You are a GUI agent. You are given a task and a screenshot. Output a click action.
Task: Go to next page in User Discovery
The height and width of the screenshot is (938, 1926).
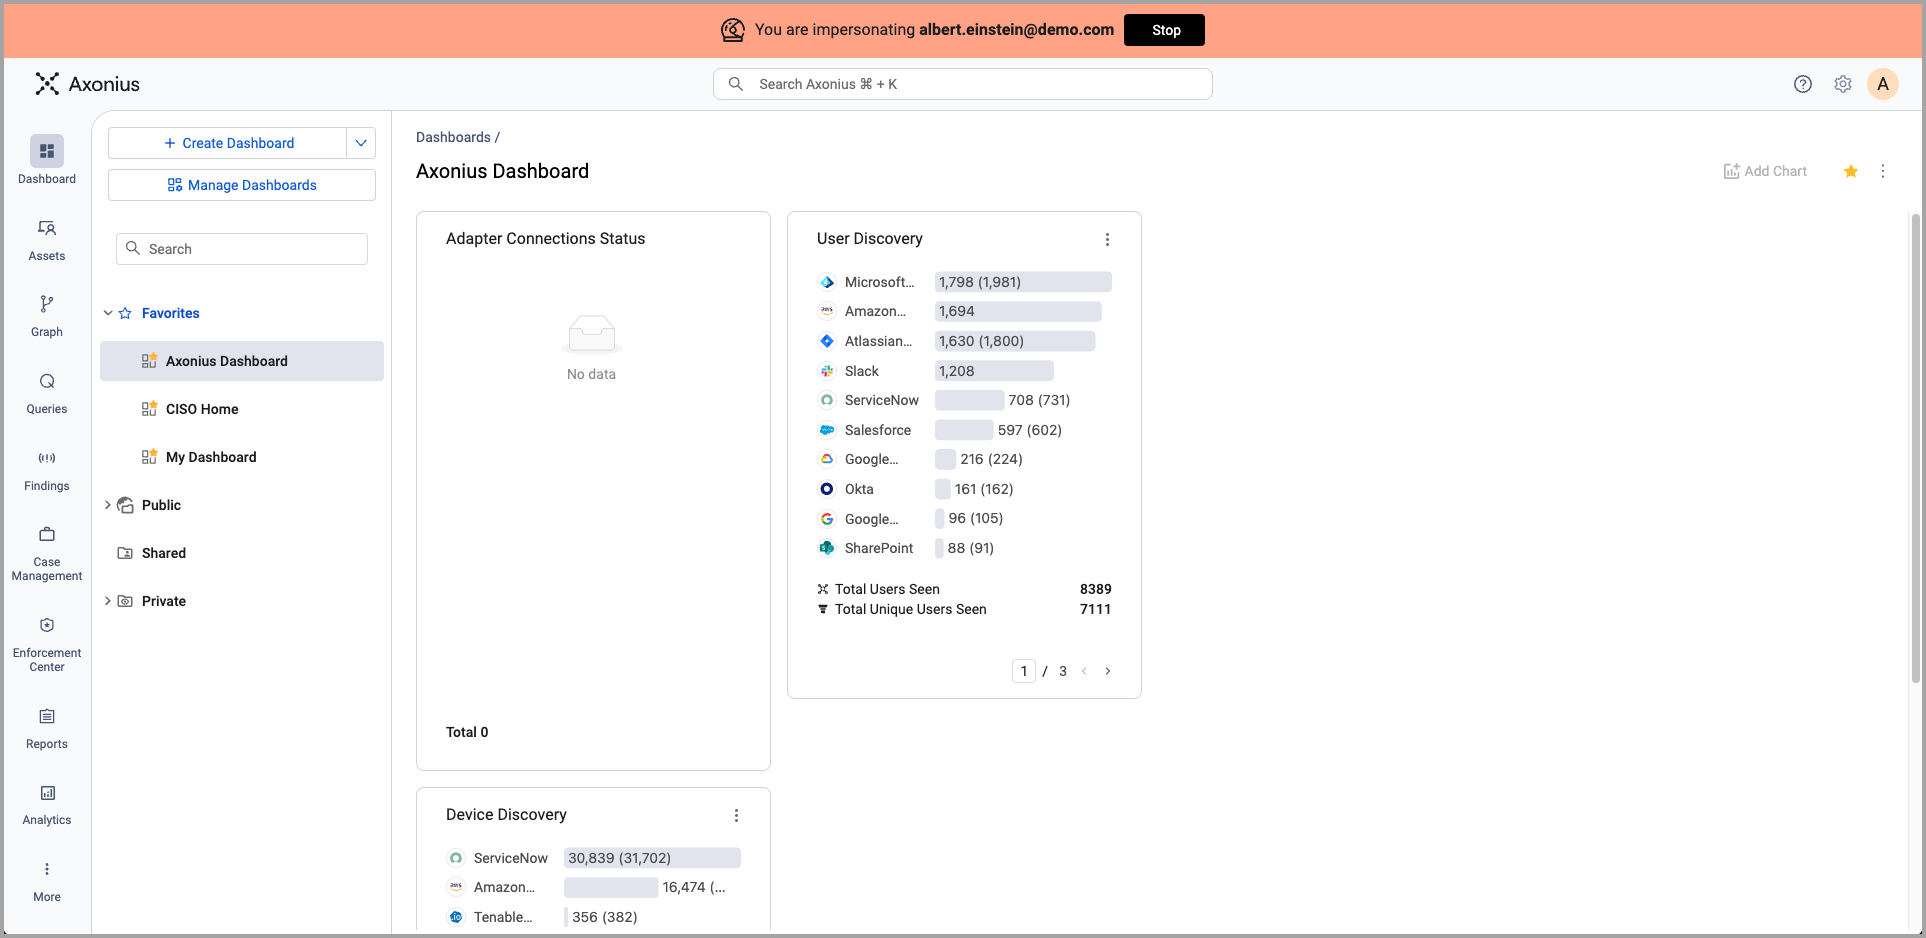(x=1108, y=671)
